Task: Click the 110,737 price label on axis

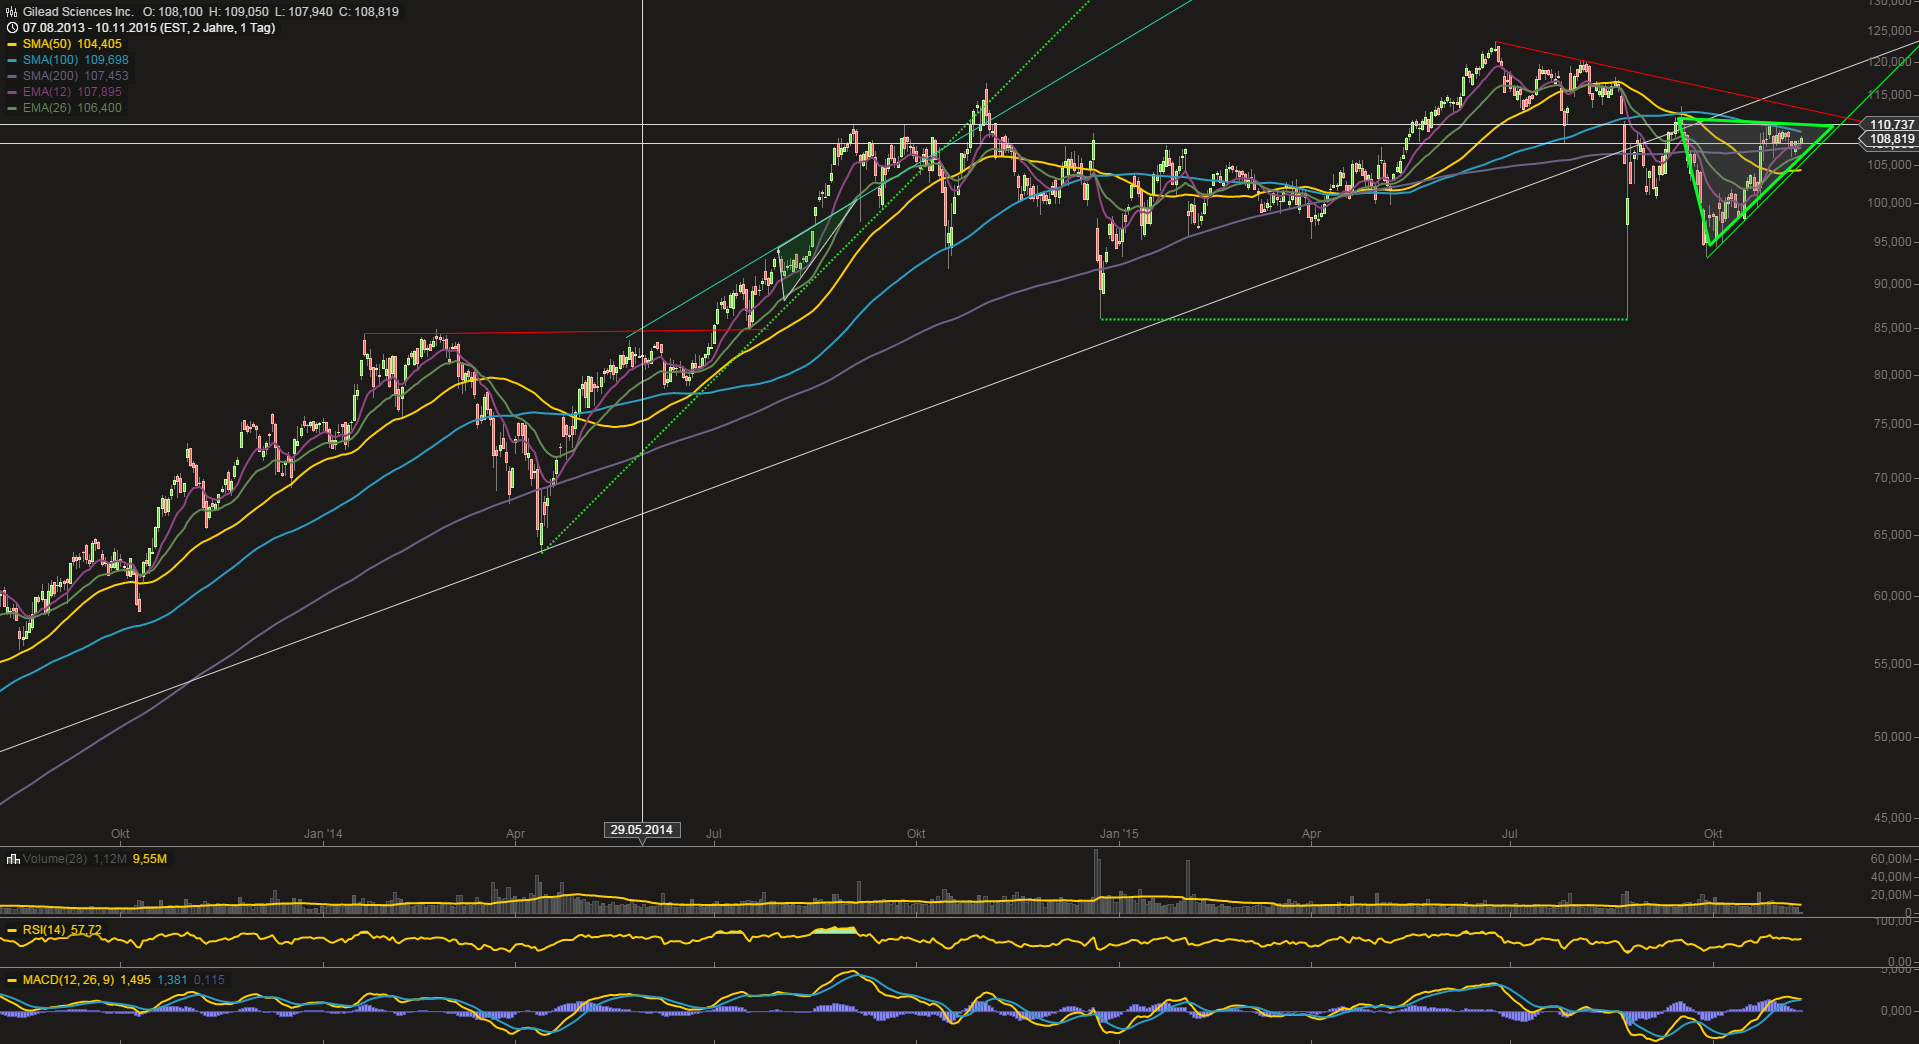Action: (x=1891, y=125)
